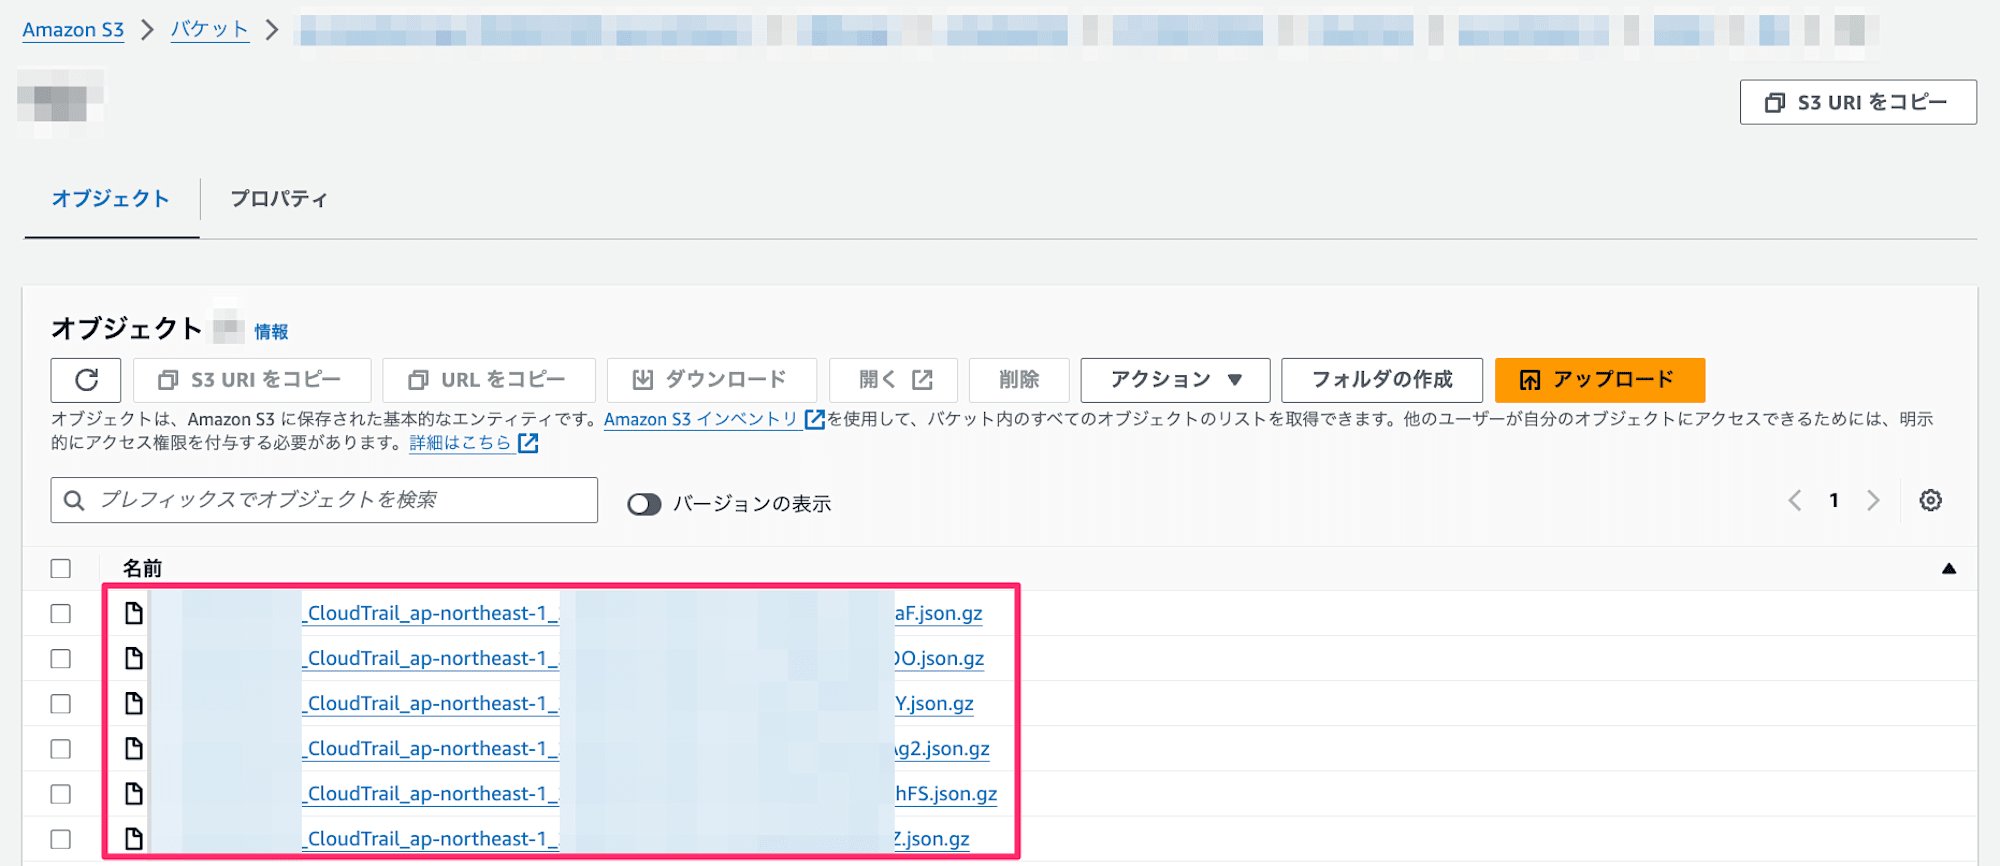Select checkbox for hFS.json.gz object
Image resolution: width=2000 pixels, height=866 pixels.
point(61,793)
